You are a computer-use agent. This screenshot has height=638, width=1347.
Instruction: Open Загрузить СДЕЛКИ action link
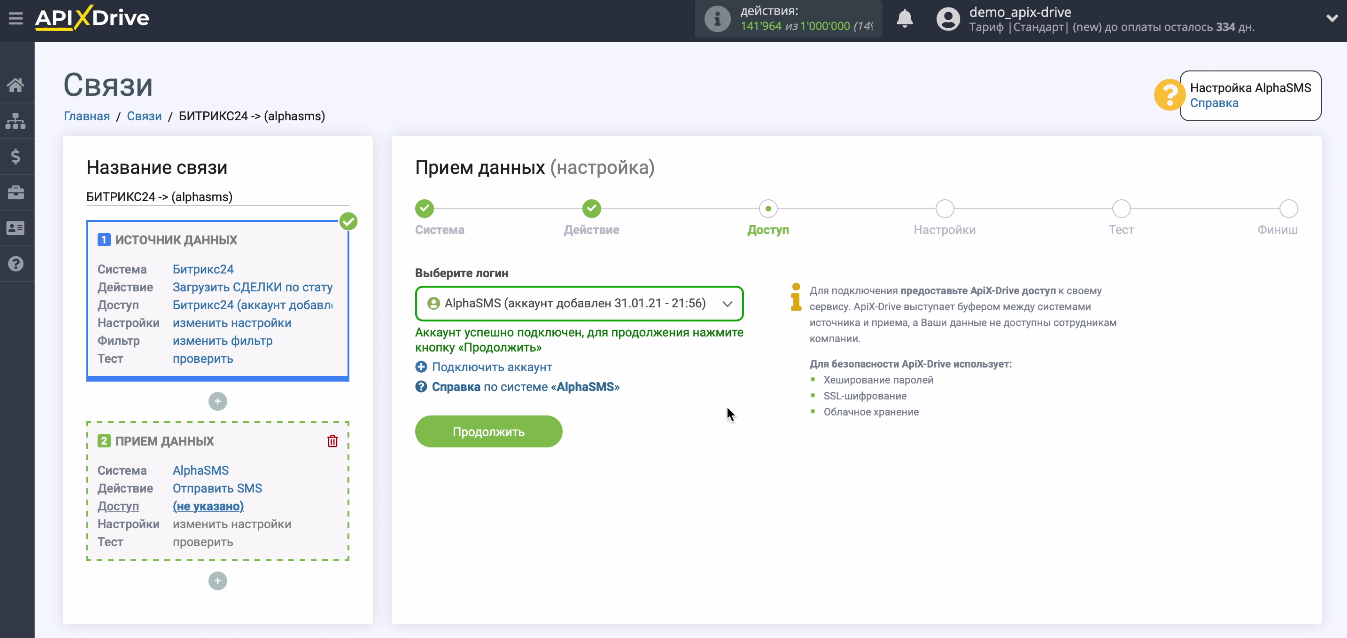[253, 287]
